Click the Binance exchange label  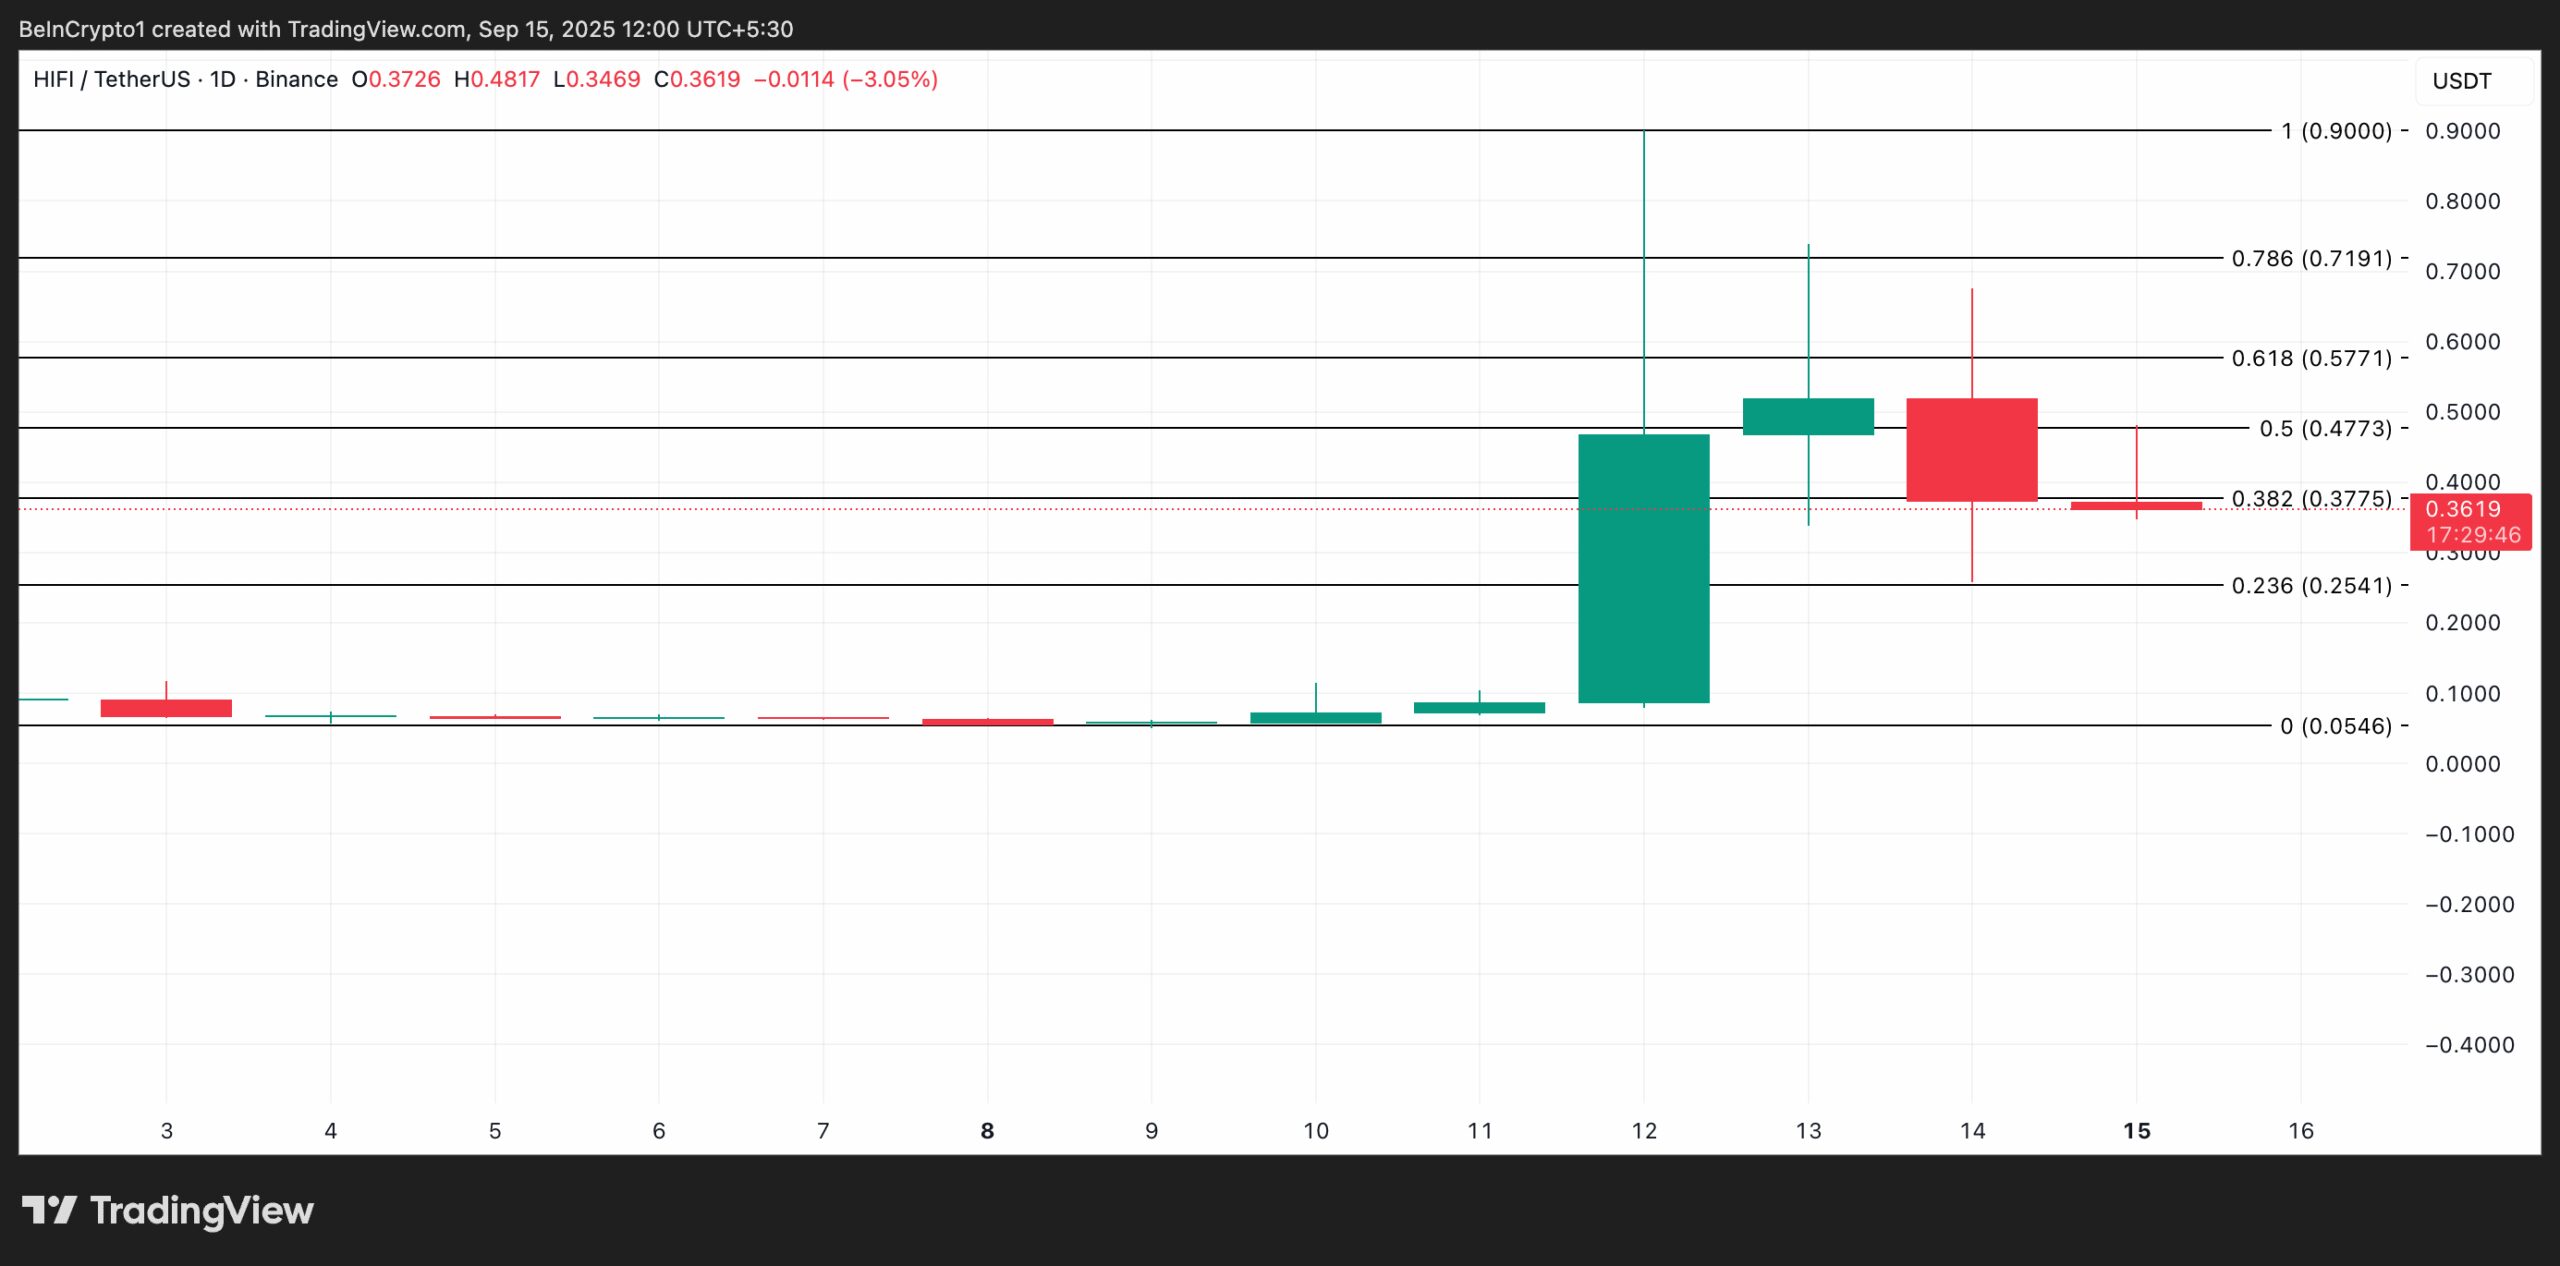point(296,79)
